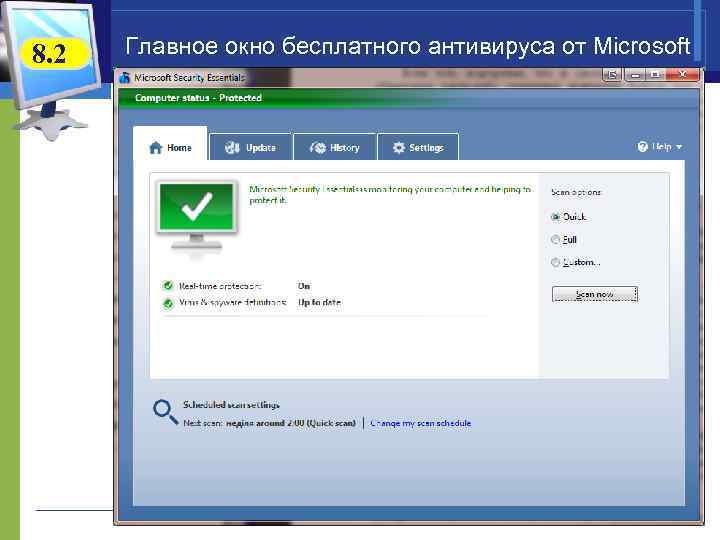Click the Microsoft Security Essentials title icon
The width and height of the screenshot is (720, 540).
tap(124, 78)
